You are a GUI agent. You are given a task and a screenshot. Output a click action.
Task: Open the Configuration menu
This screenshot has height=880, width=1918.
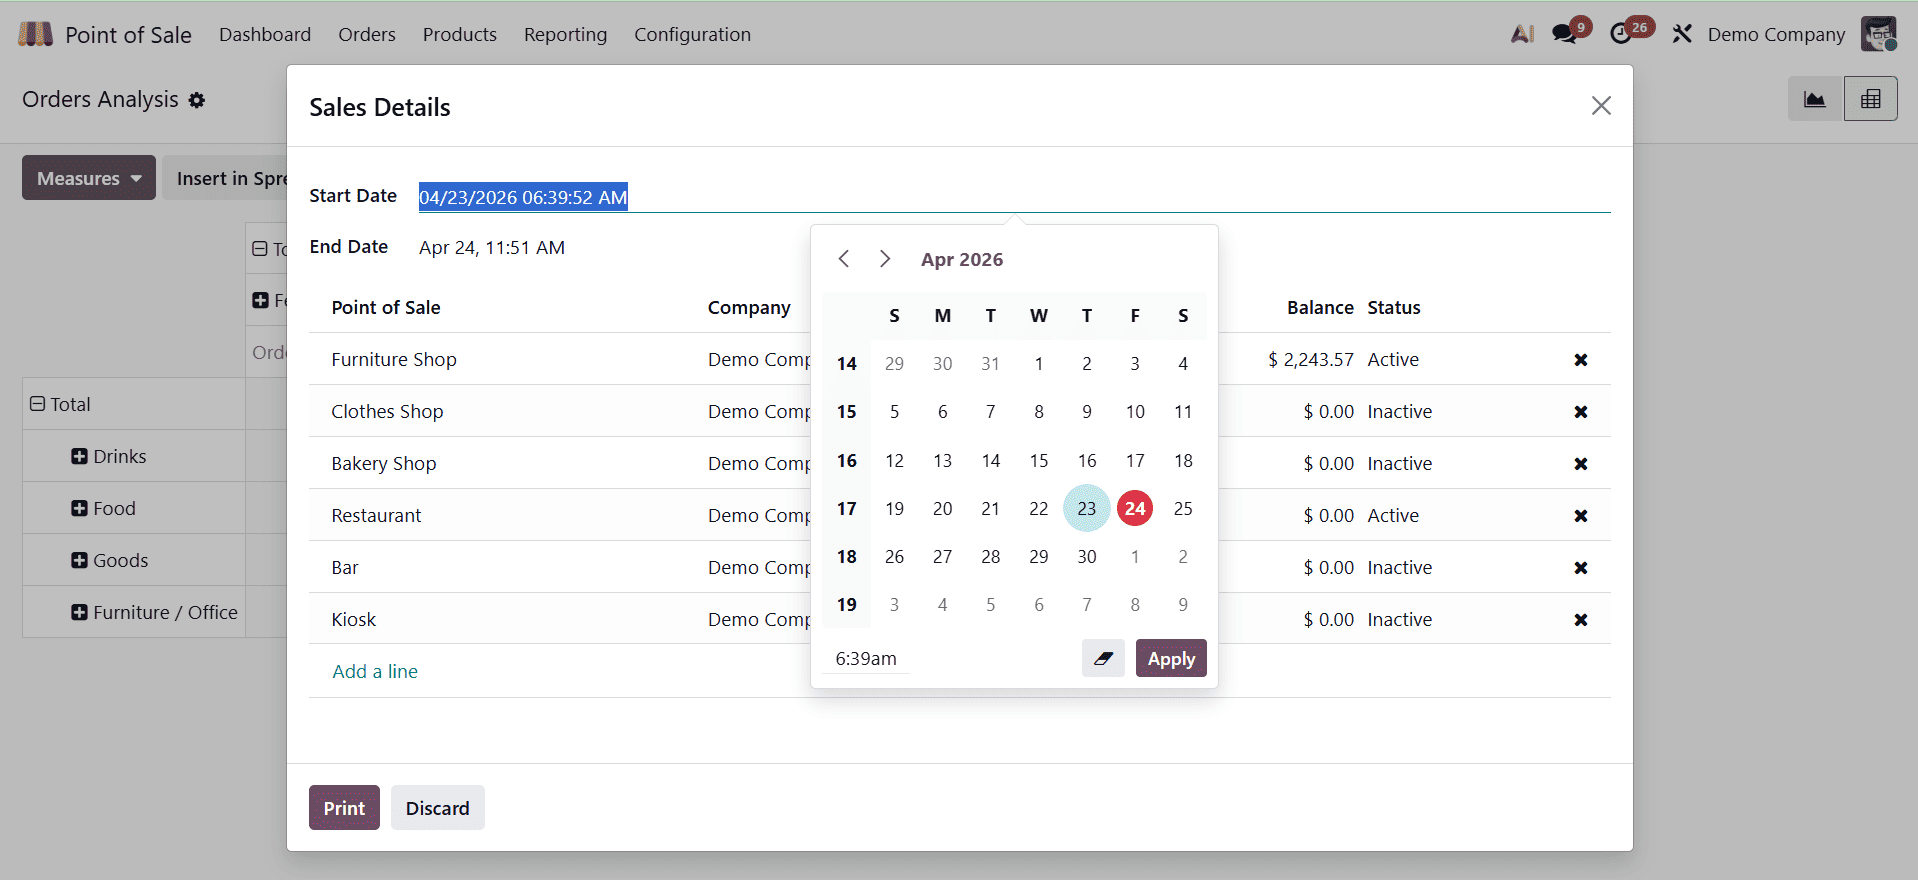(x=692, y=34)
